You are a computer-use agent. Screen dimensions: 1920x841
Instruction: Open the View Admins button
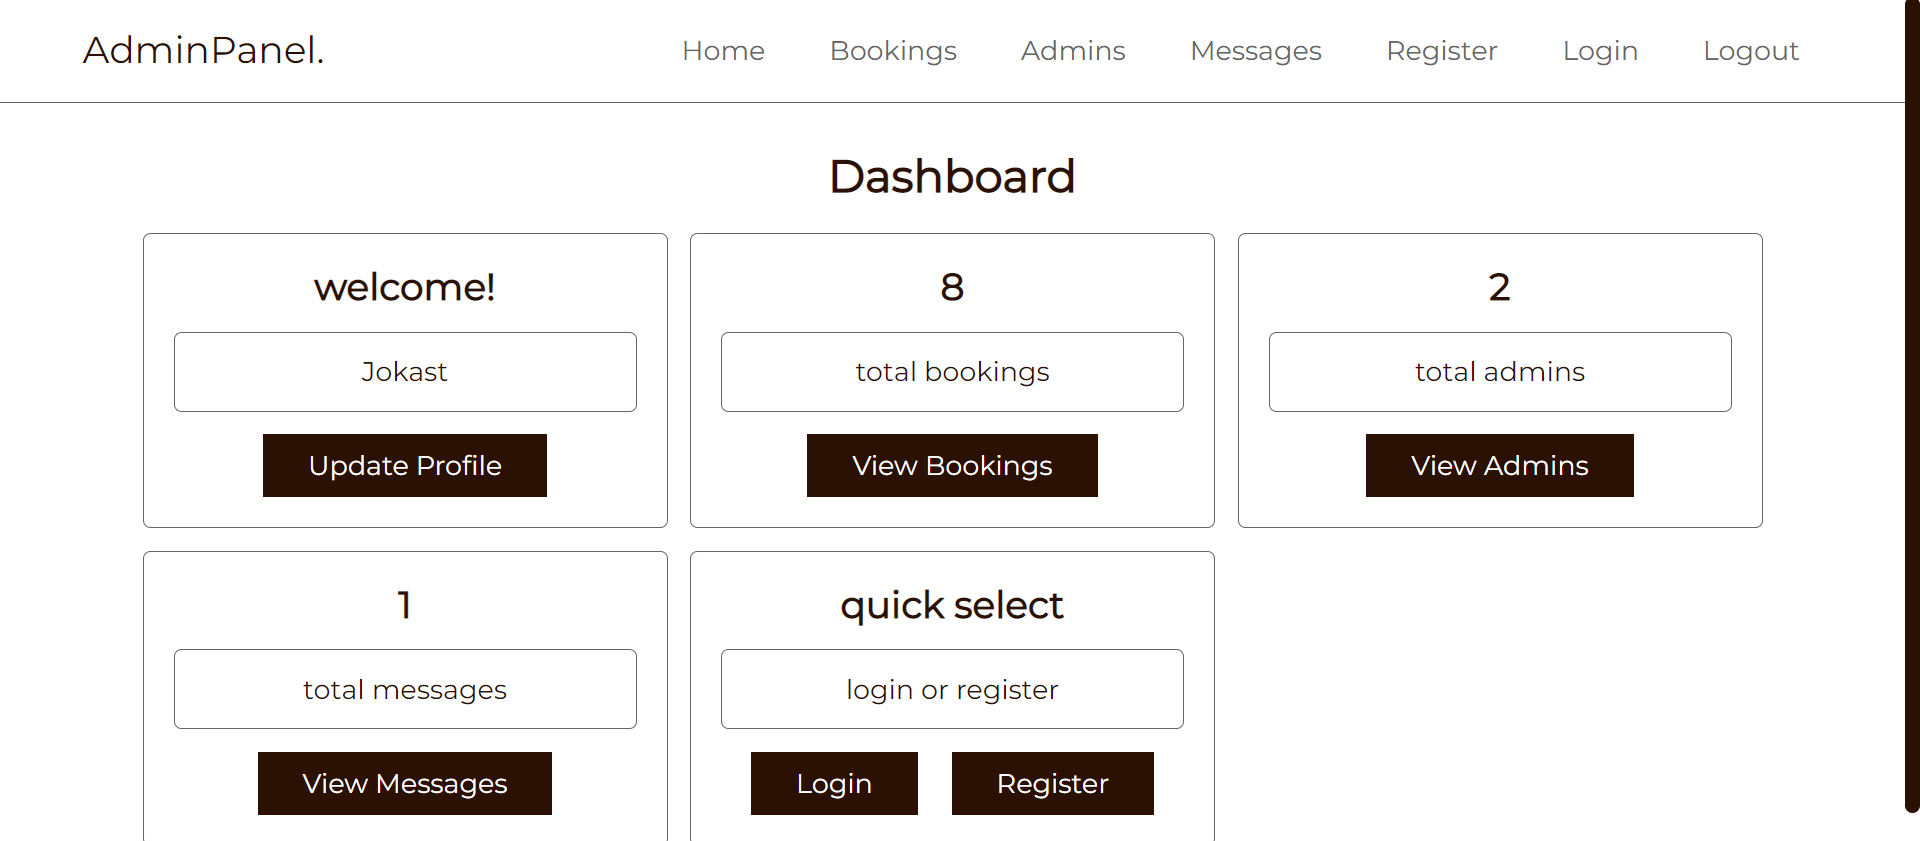[1500, 465]
